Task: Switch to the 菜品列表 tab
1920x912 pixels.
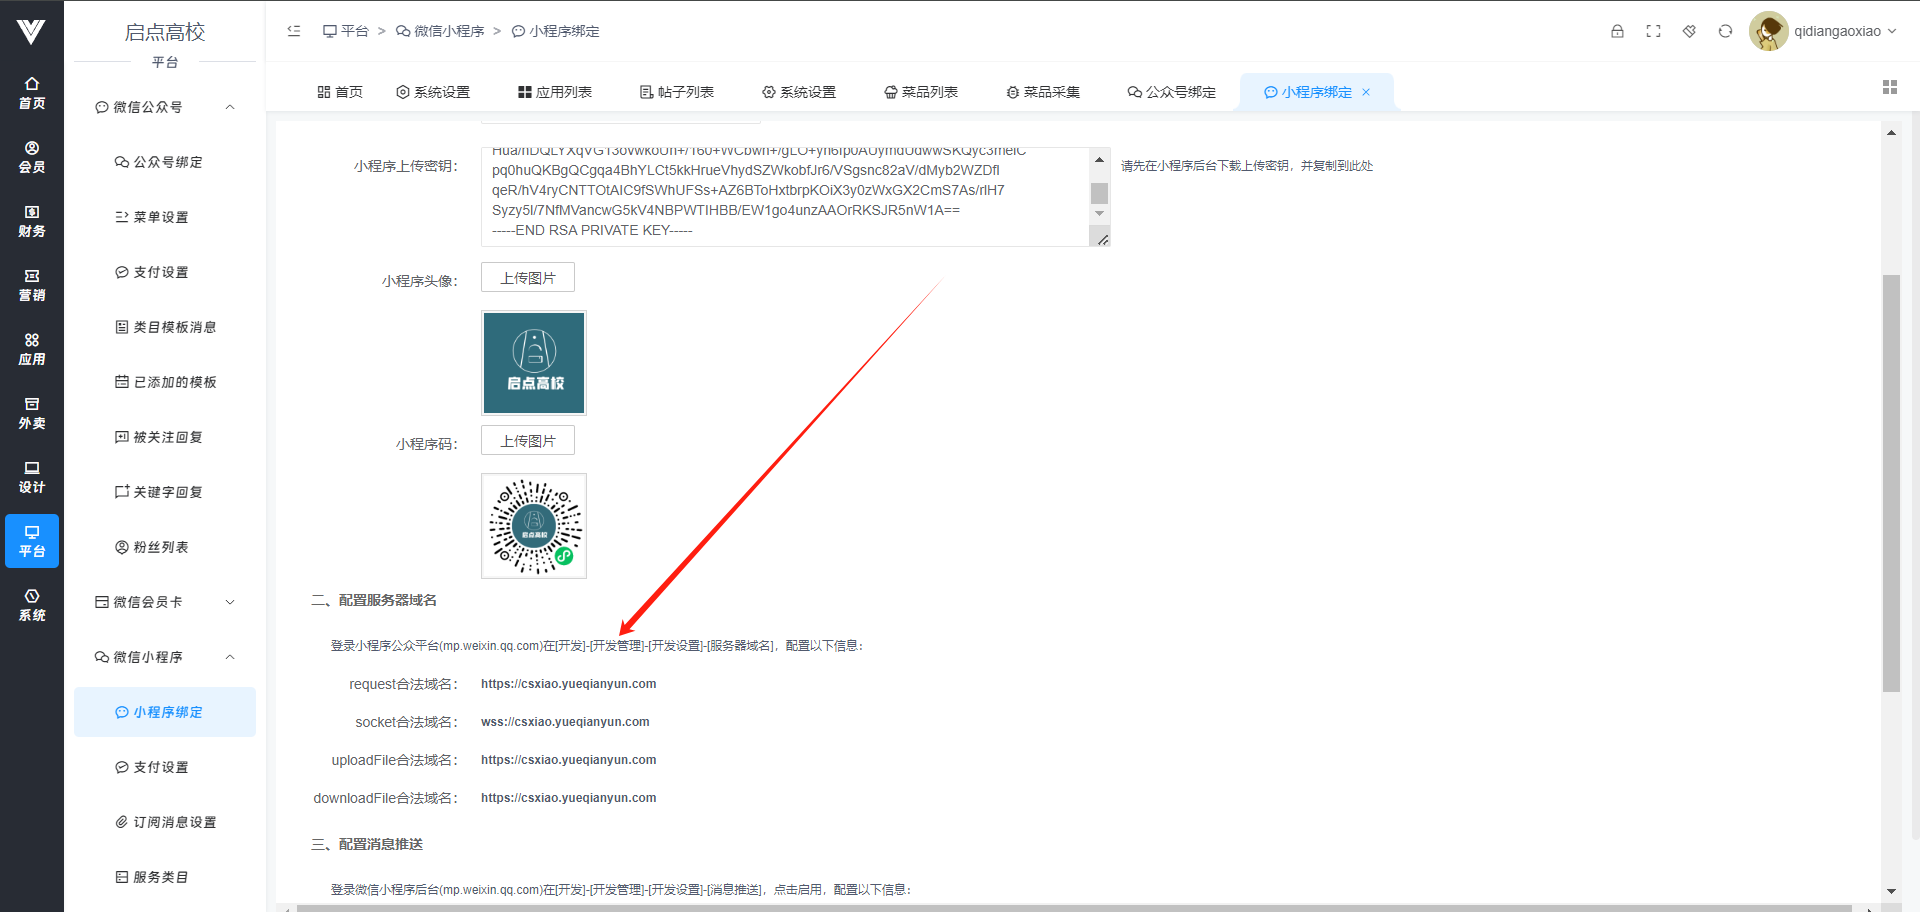Action: pos(920,92)
